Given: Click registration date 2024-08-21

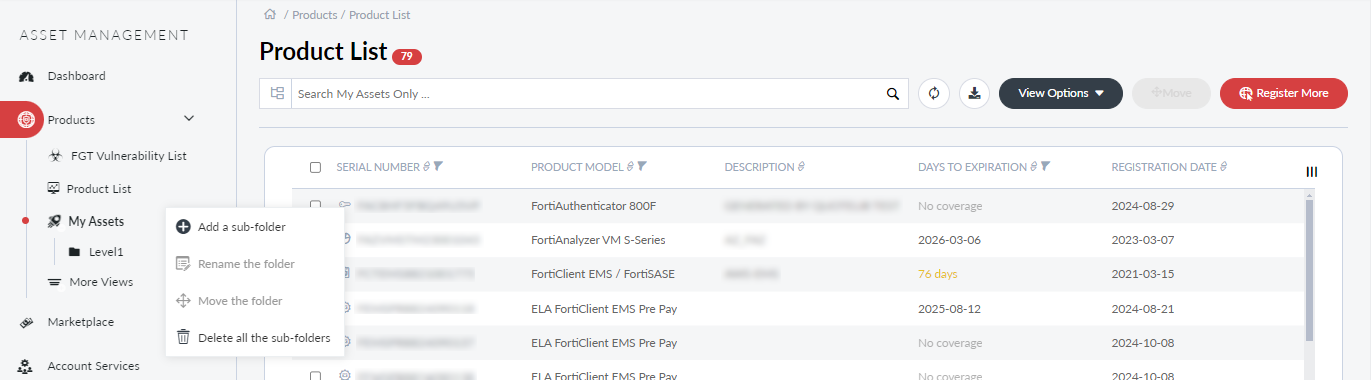Looking at the screenshot, I should click(1142, 309).
